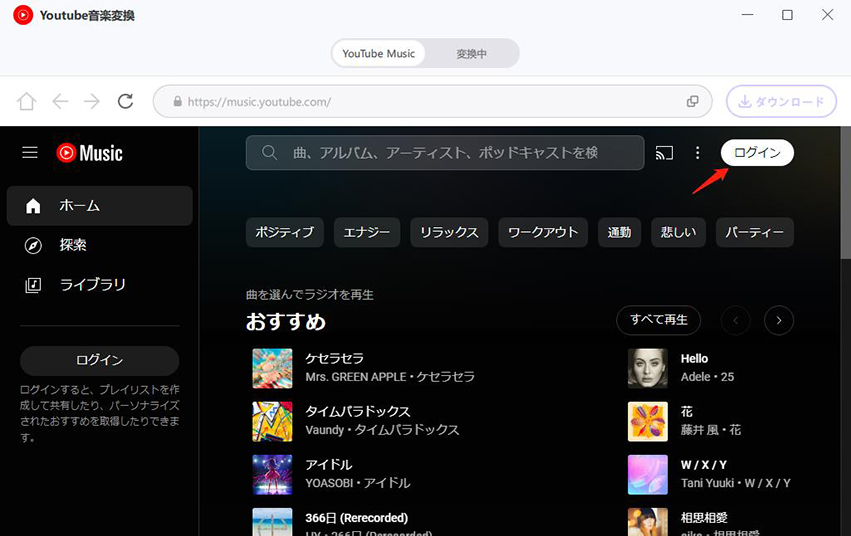Click the Mrs. GREEN APPLE artist text
Viewport: 851px width, 536px height.
point(355,377)
